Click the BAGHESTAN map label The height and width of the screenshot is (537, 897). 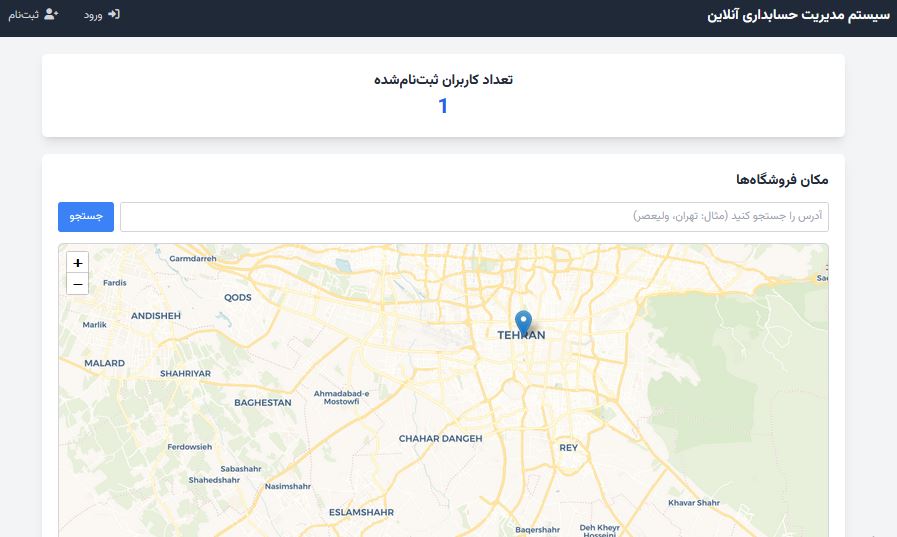(263, 403)
